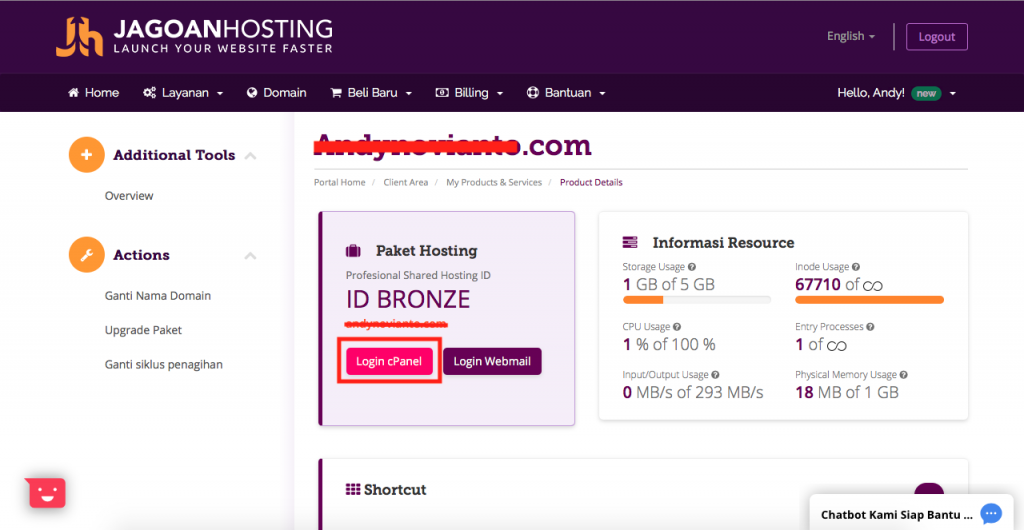Click the Storage Usage help icon
The width and height of the screenshot is (1024, 530).
coord(692,267)
